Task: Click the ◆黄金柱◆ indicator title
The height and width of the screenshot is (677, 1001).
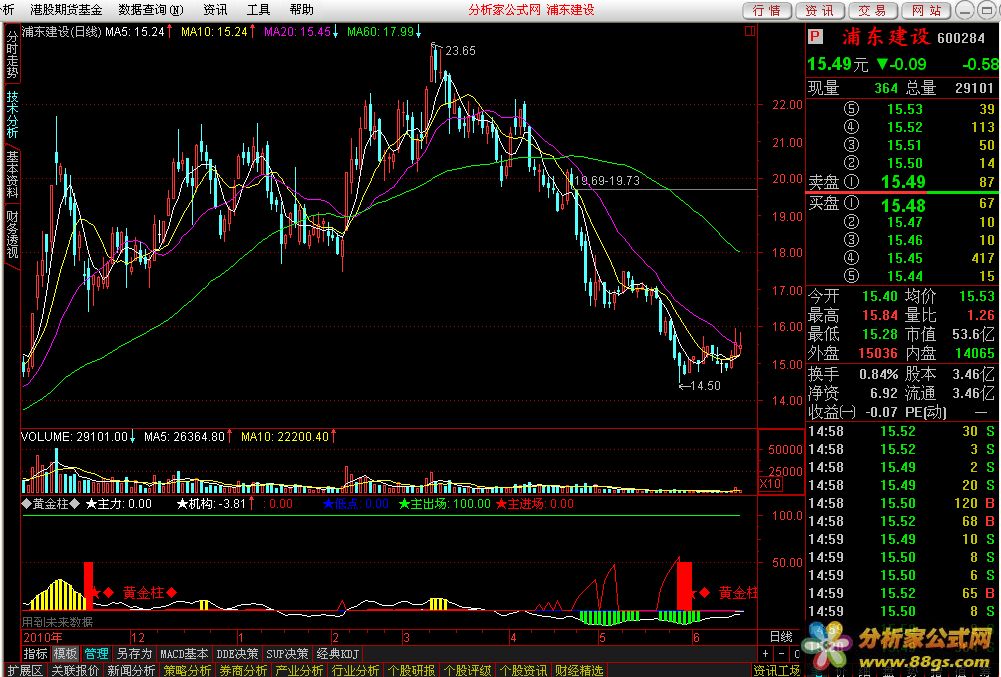Action: [x=50, y=504]
